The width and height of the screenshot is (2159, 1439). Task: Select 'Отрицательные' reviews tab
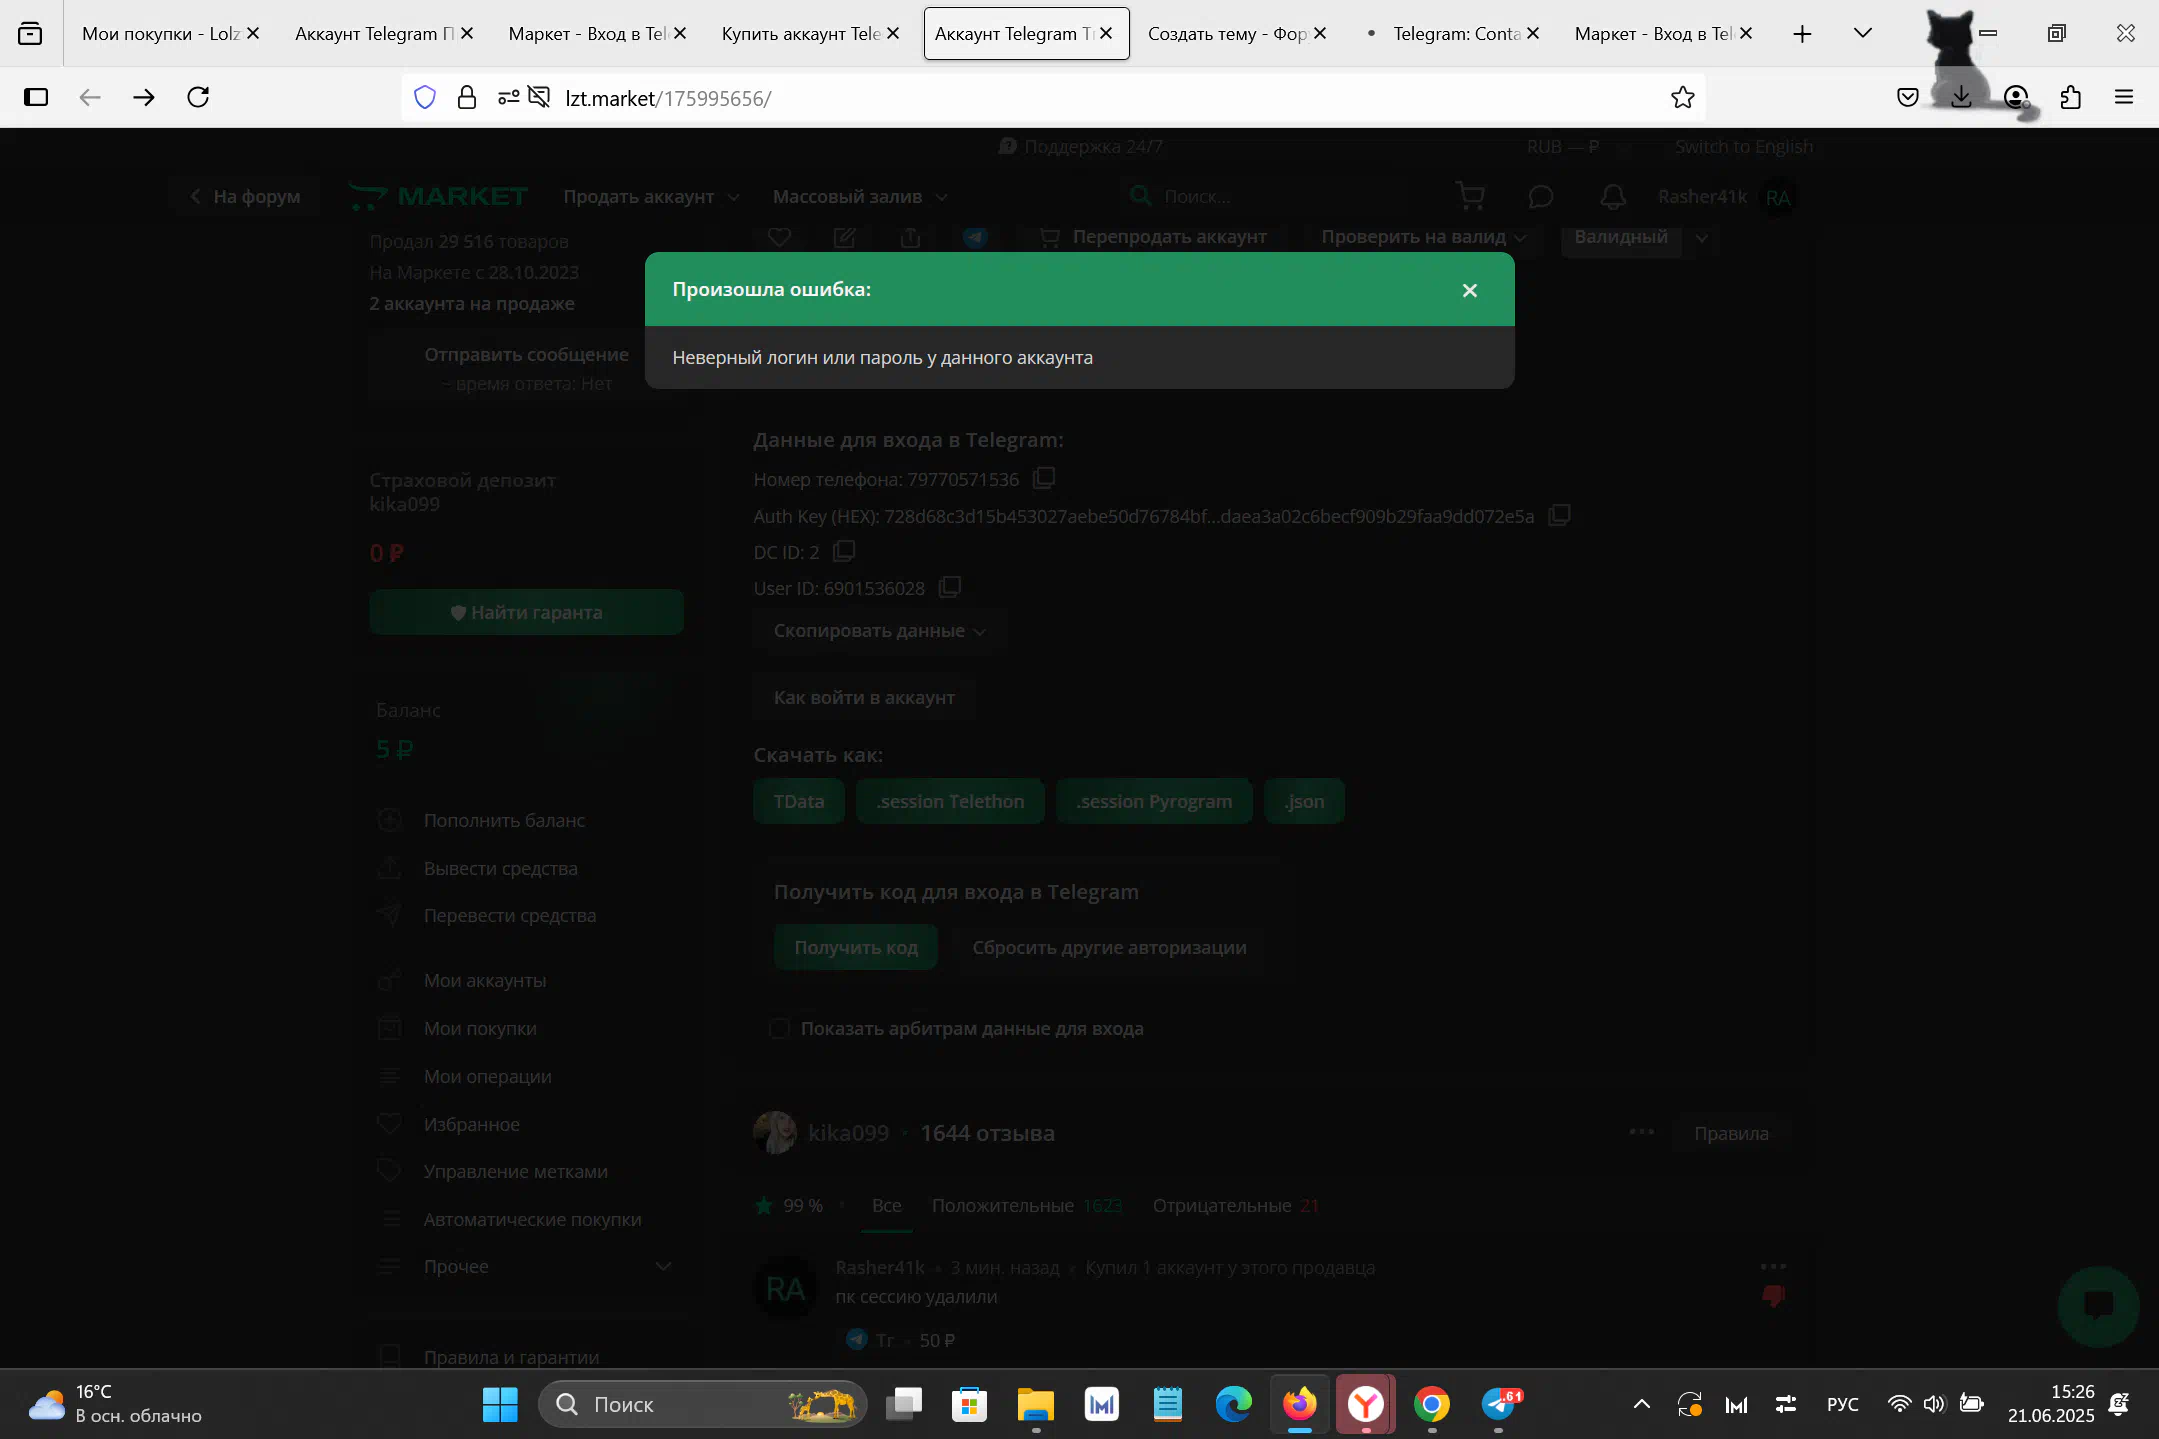click(x=1236, y=1206)
